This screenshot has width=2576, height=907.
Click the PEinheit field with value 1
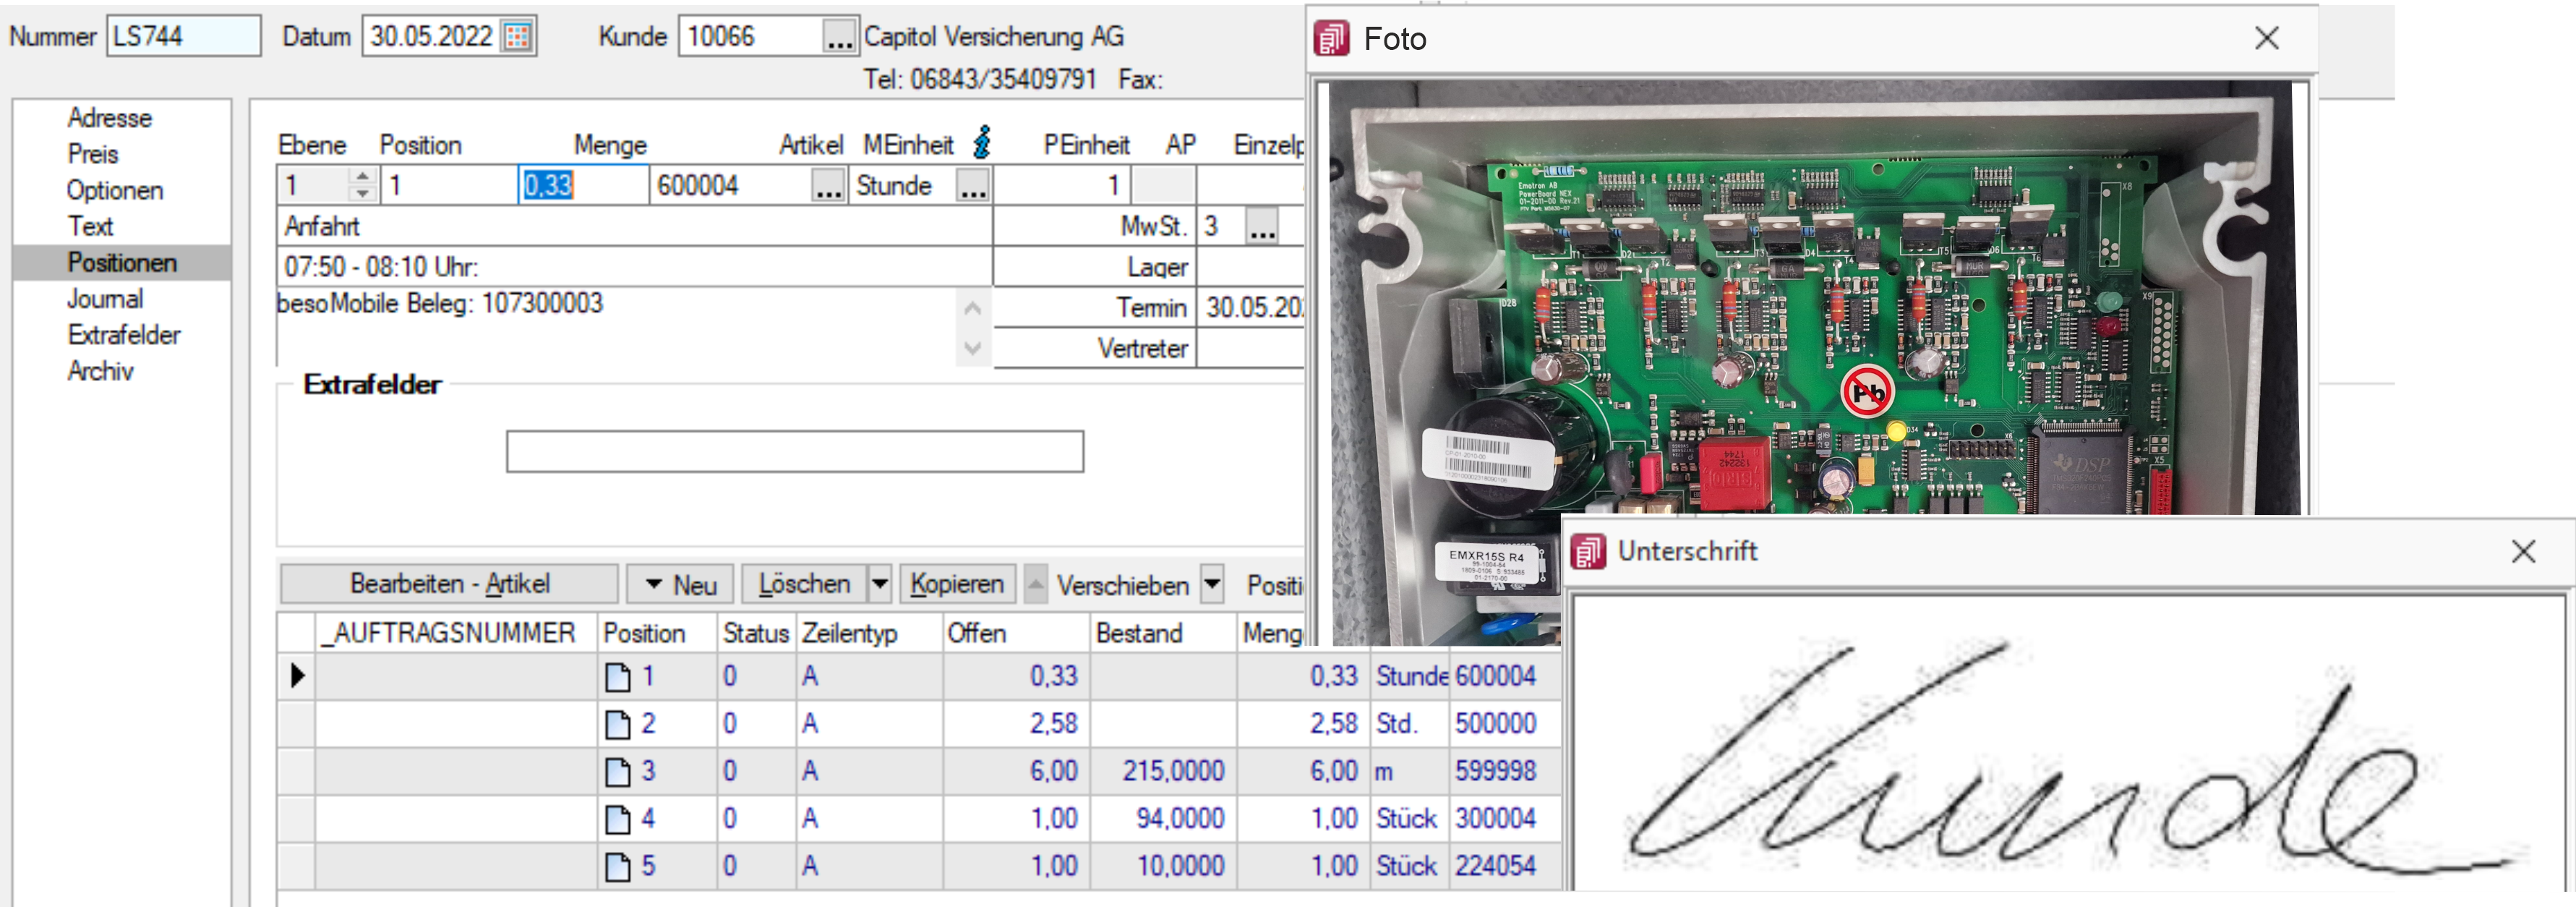point(1062,186)
